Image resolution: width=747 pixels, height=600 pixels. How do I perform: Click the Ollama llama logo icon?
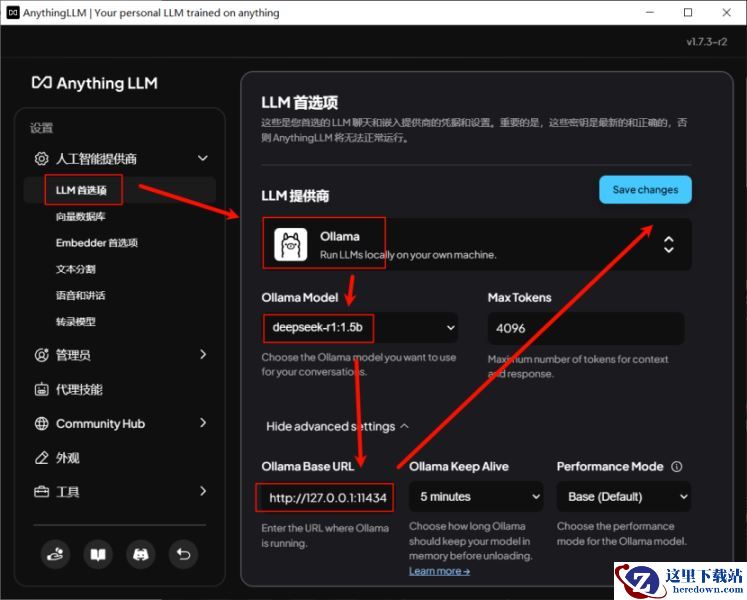[x=292, y=245]
